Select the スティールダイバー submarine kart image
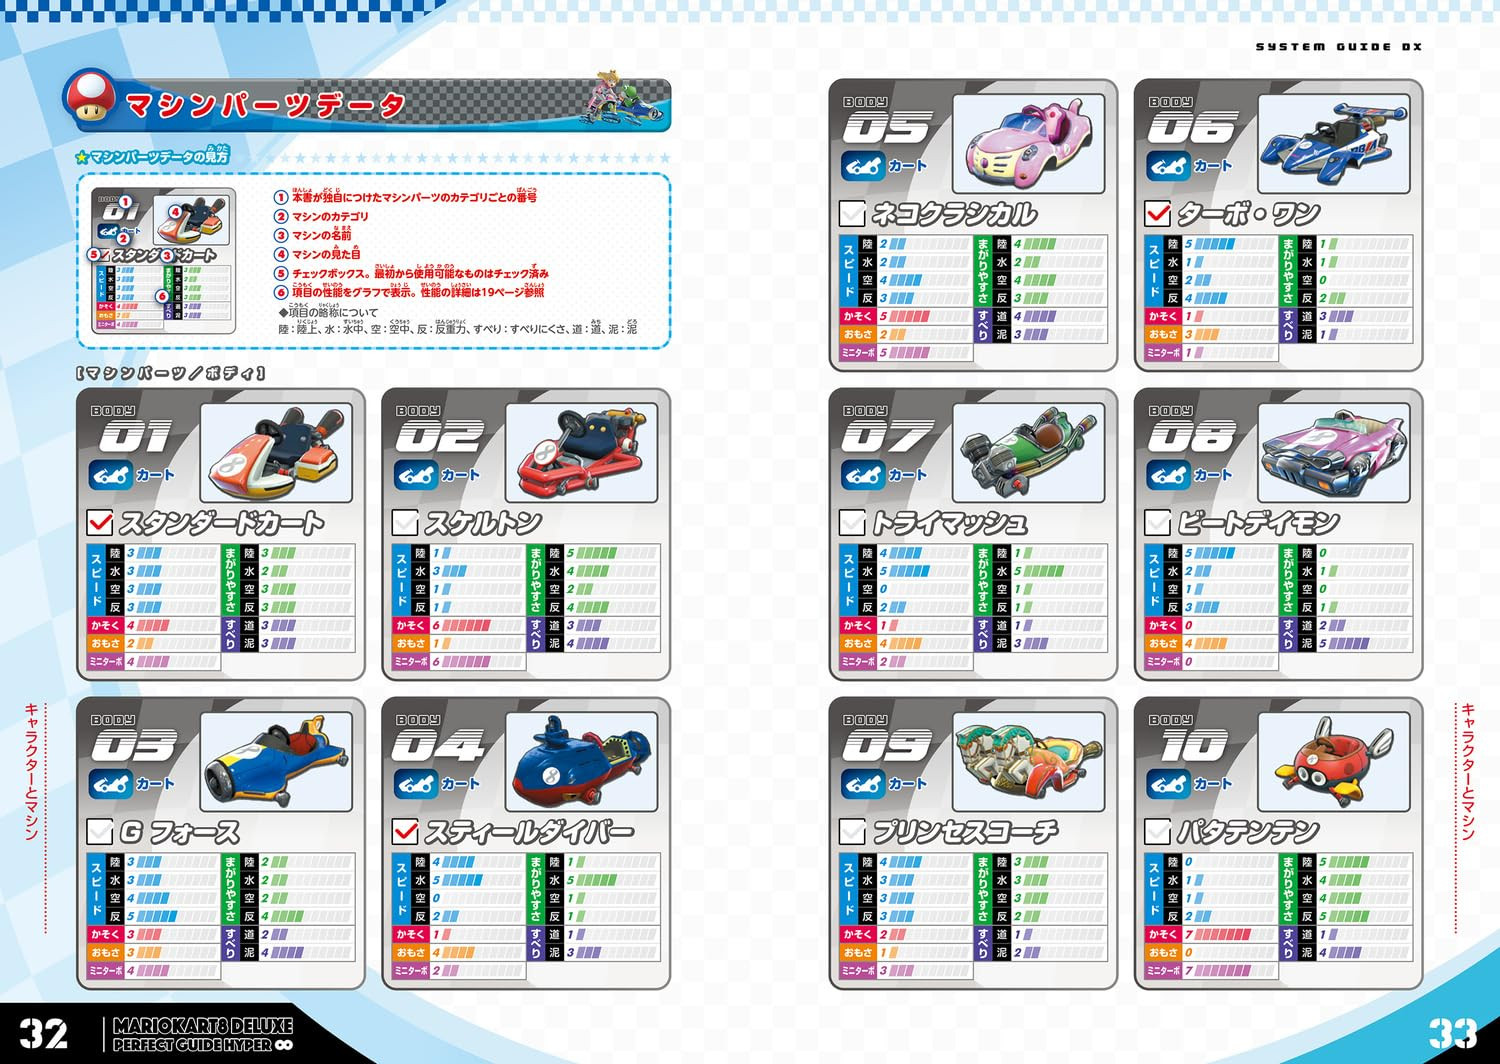 click(582, 762)
